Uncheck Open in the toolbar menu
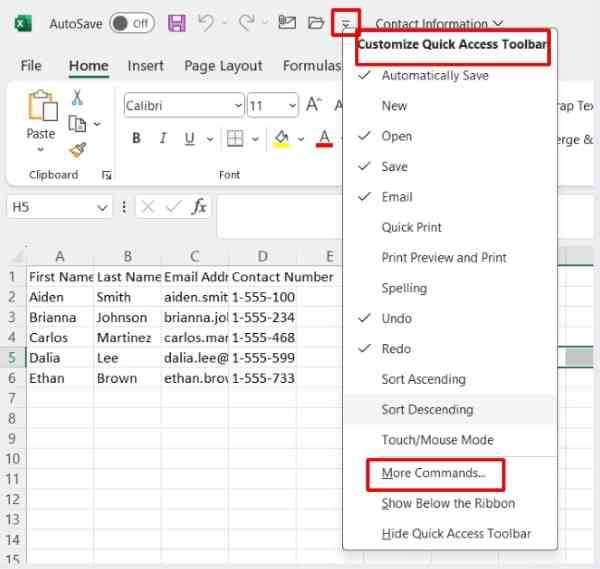This screenshot has height=569, width=600. (x=450, y=136)
